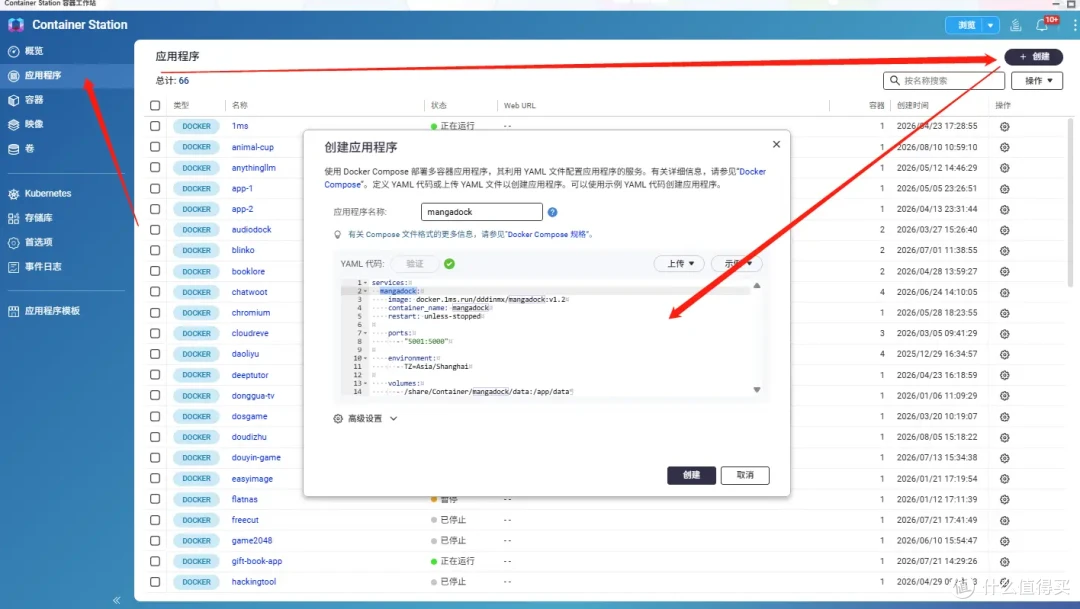Check the box for flatnas row

pyautogui.click(x=155, y=499)
